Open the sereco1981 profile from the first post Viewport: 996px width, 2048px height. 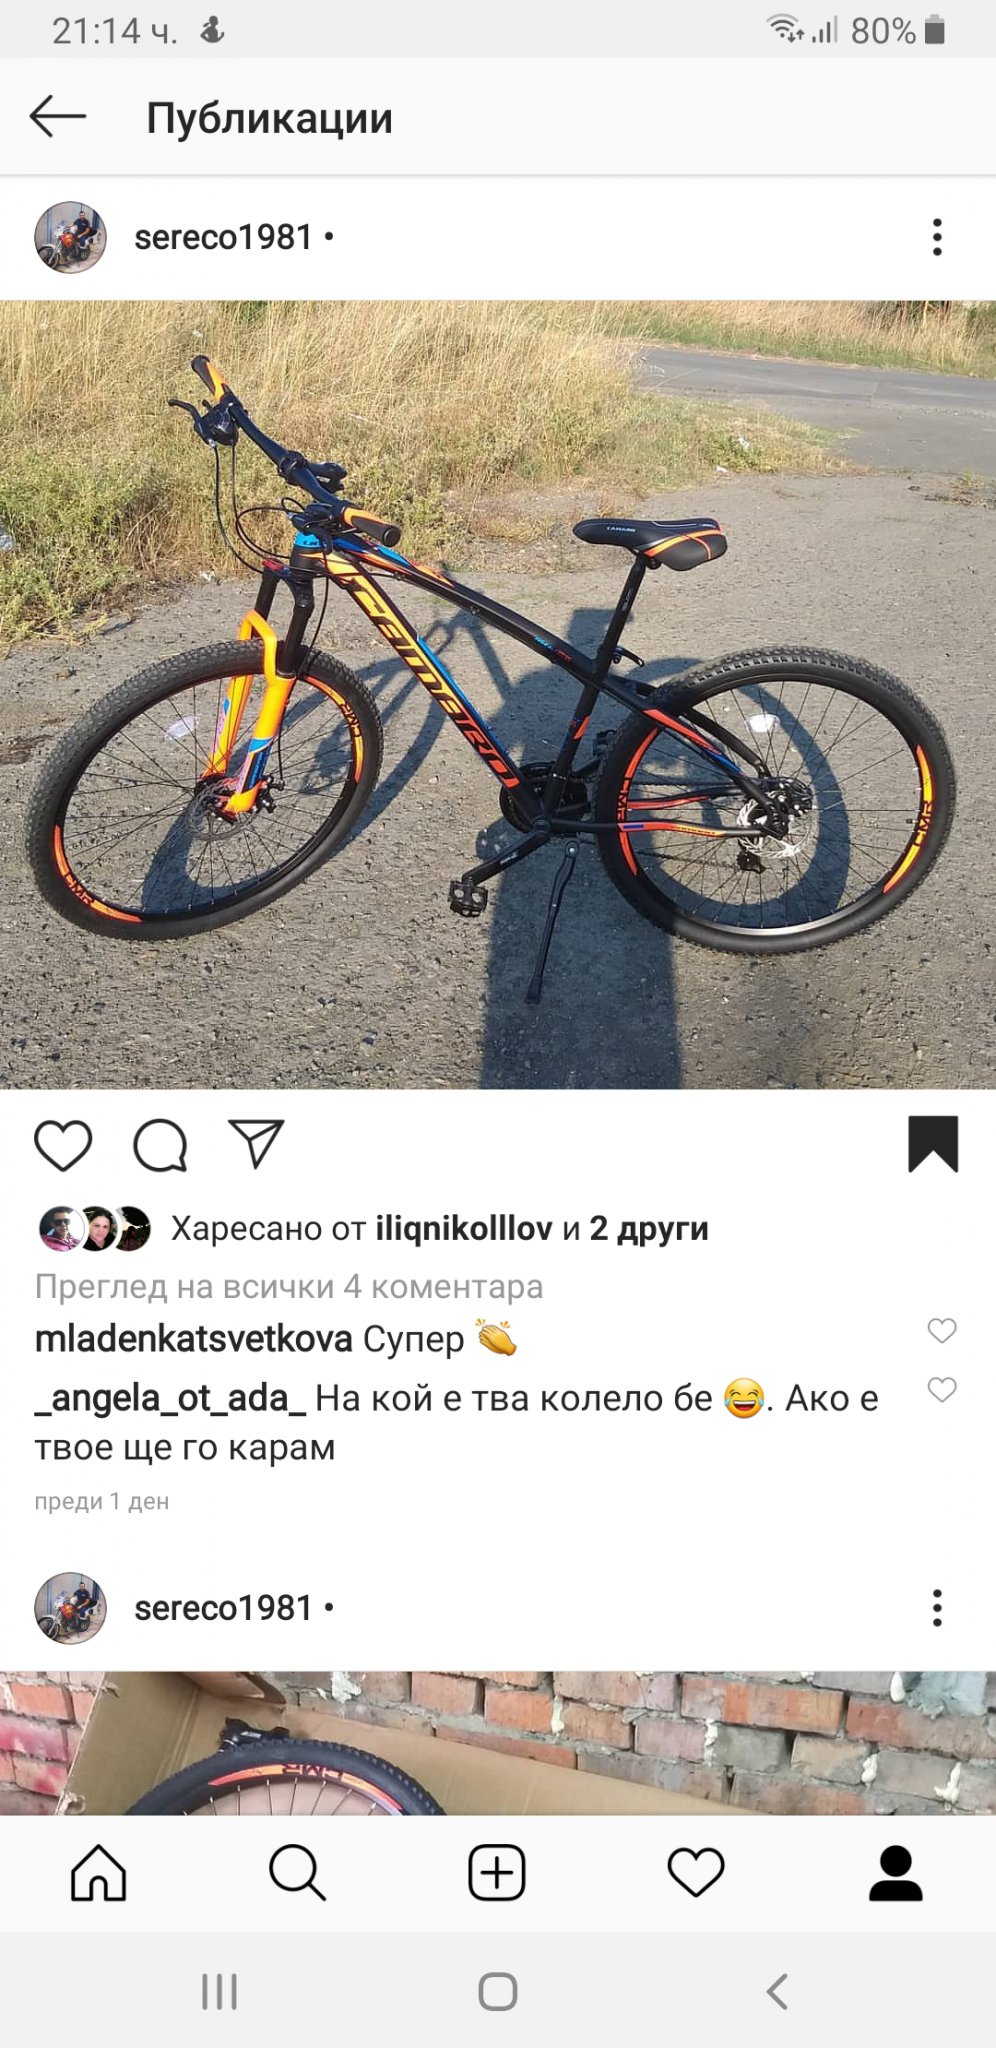click(x=223, y=237)
